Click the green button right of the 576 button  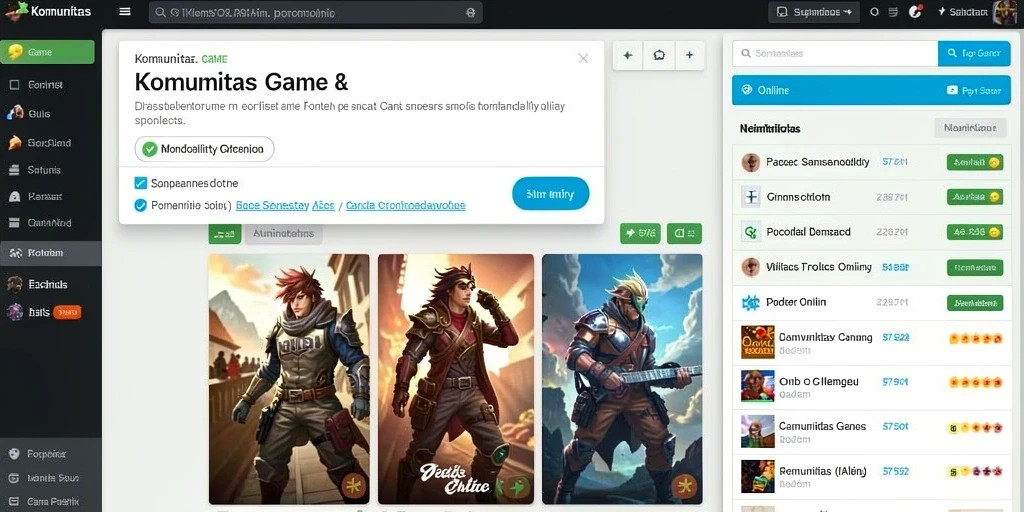[684, 233]
